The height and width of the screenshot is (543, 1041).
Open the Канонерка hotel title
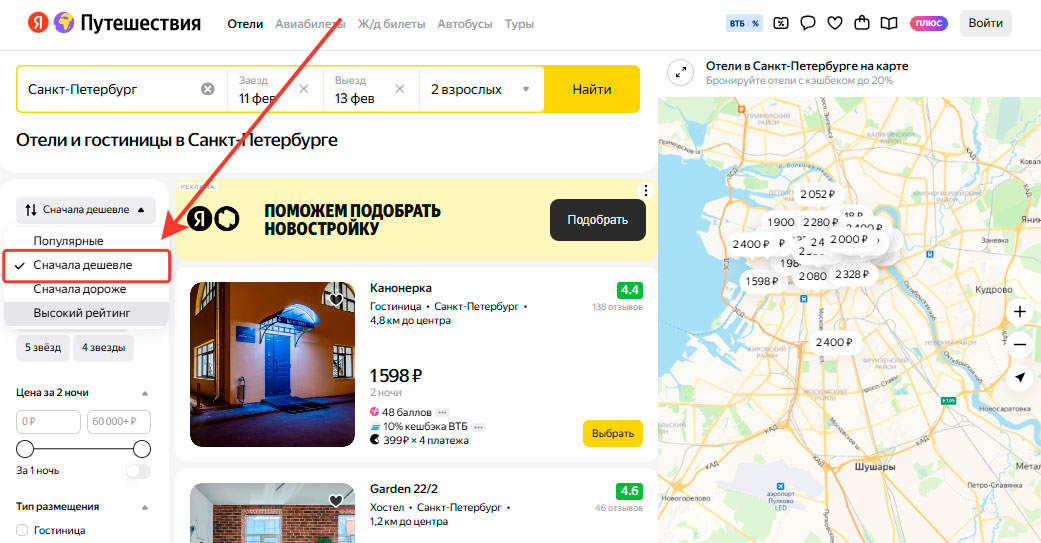click(x=401, y=288)
